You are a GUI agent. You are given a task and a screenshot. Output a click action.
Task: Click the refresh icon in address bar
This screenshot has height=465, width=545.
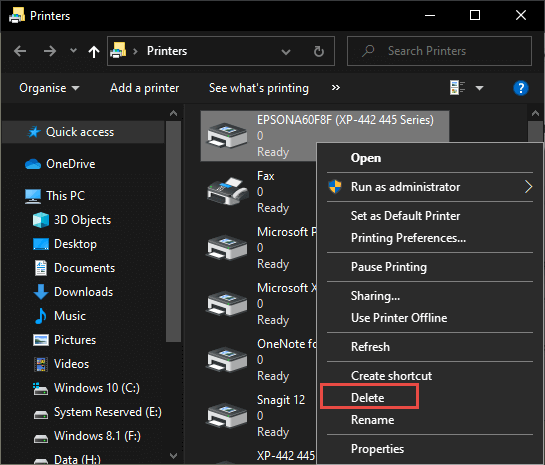pyautogui.click(x=318, y=51)
